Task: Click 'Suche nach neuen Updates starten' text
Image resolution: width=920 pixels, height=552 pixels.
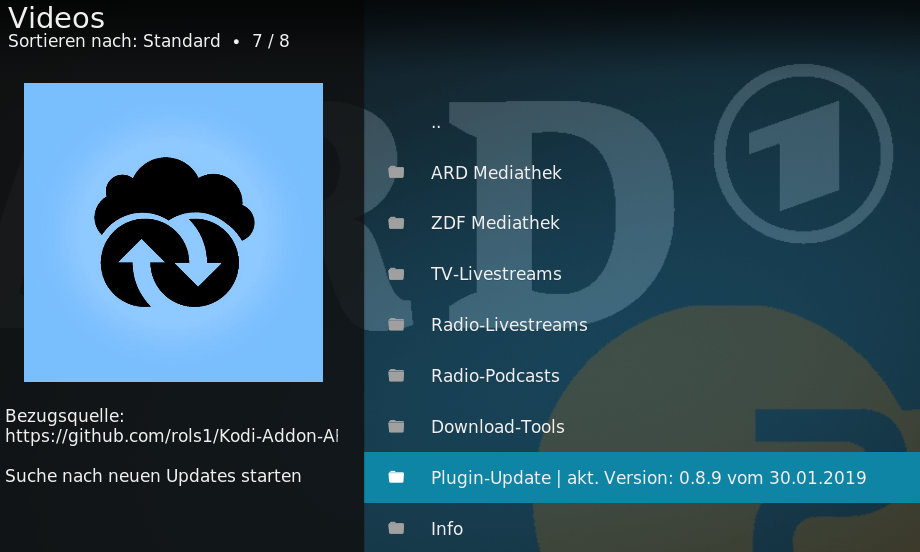Action: pyautogui.click(x=153, y=476)
